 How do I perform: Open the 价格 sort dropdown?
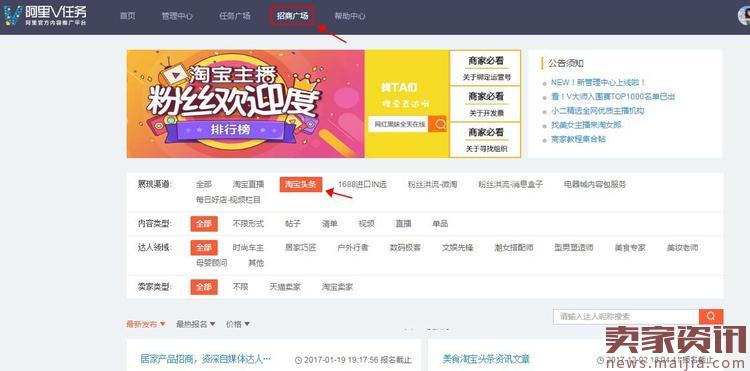[238, 324]
